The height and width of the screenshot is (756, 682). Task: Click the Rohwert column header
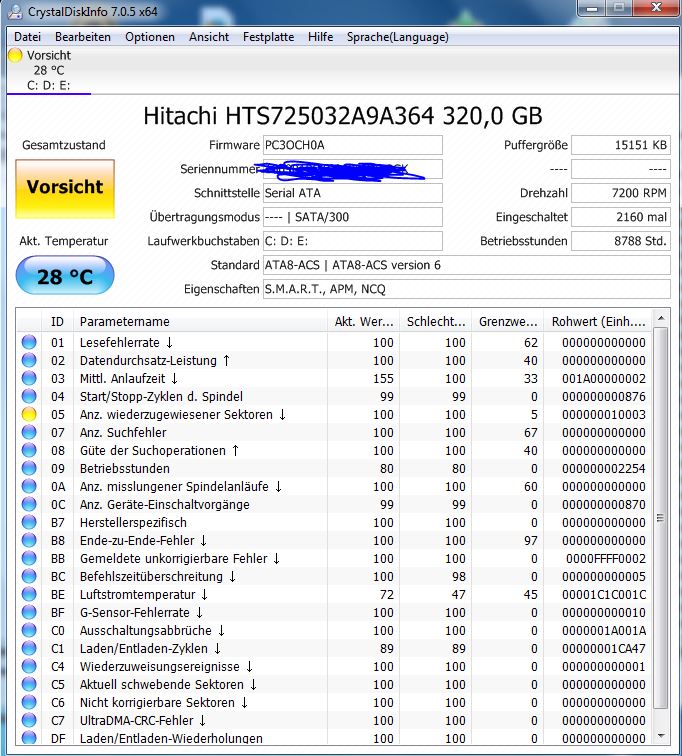598,322
